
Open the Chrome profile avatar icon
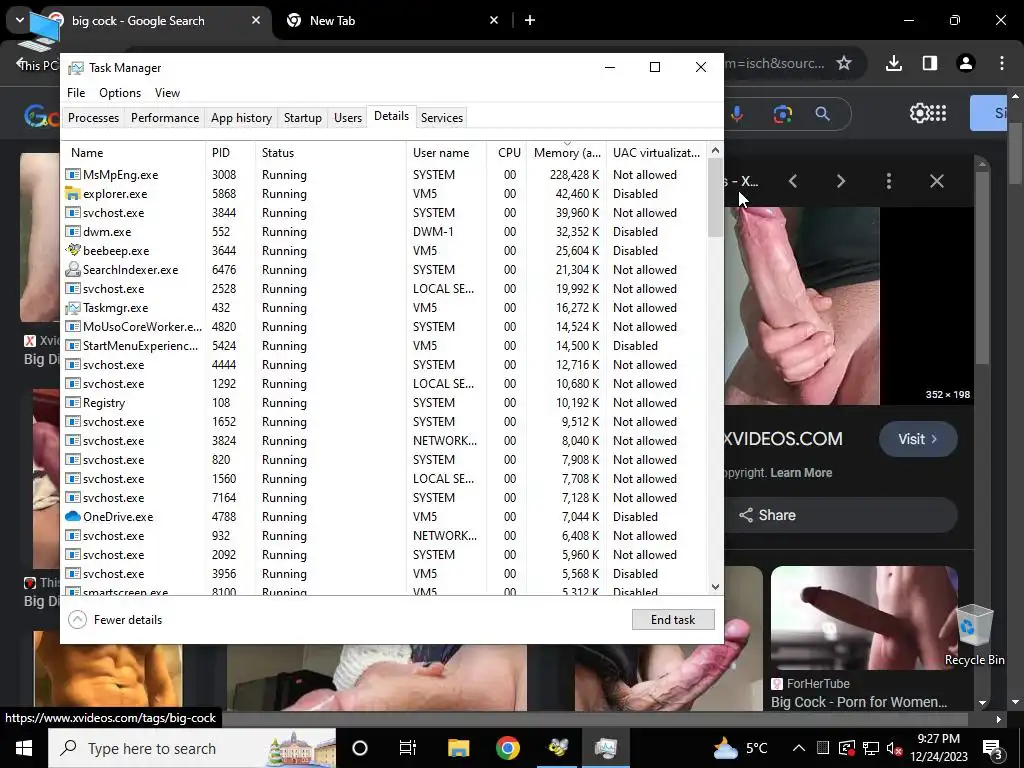tap(966, 63)
